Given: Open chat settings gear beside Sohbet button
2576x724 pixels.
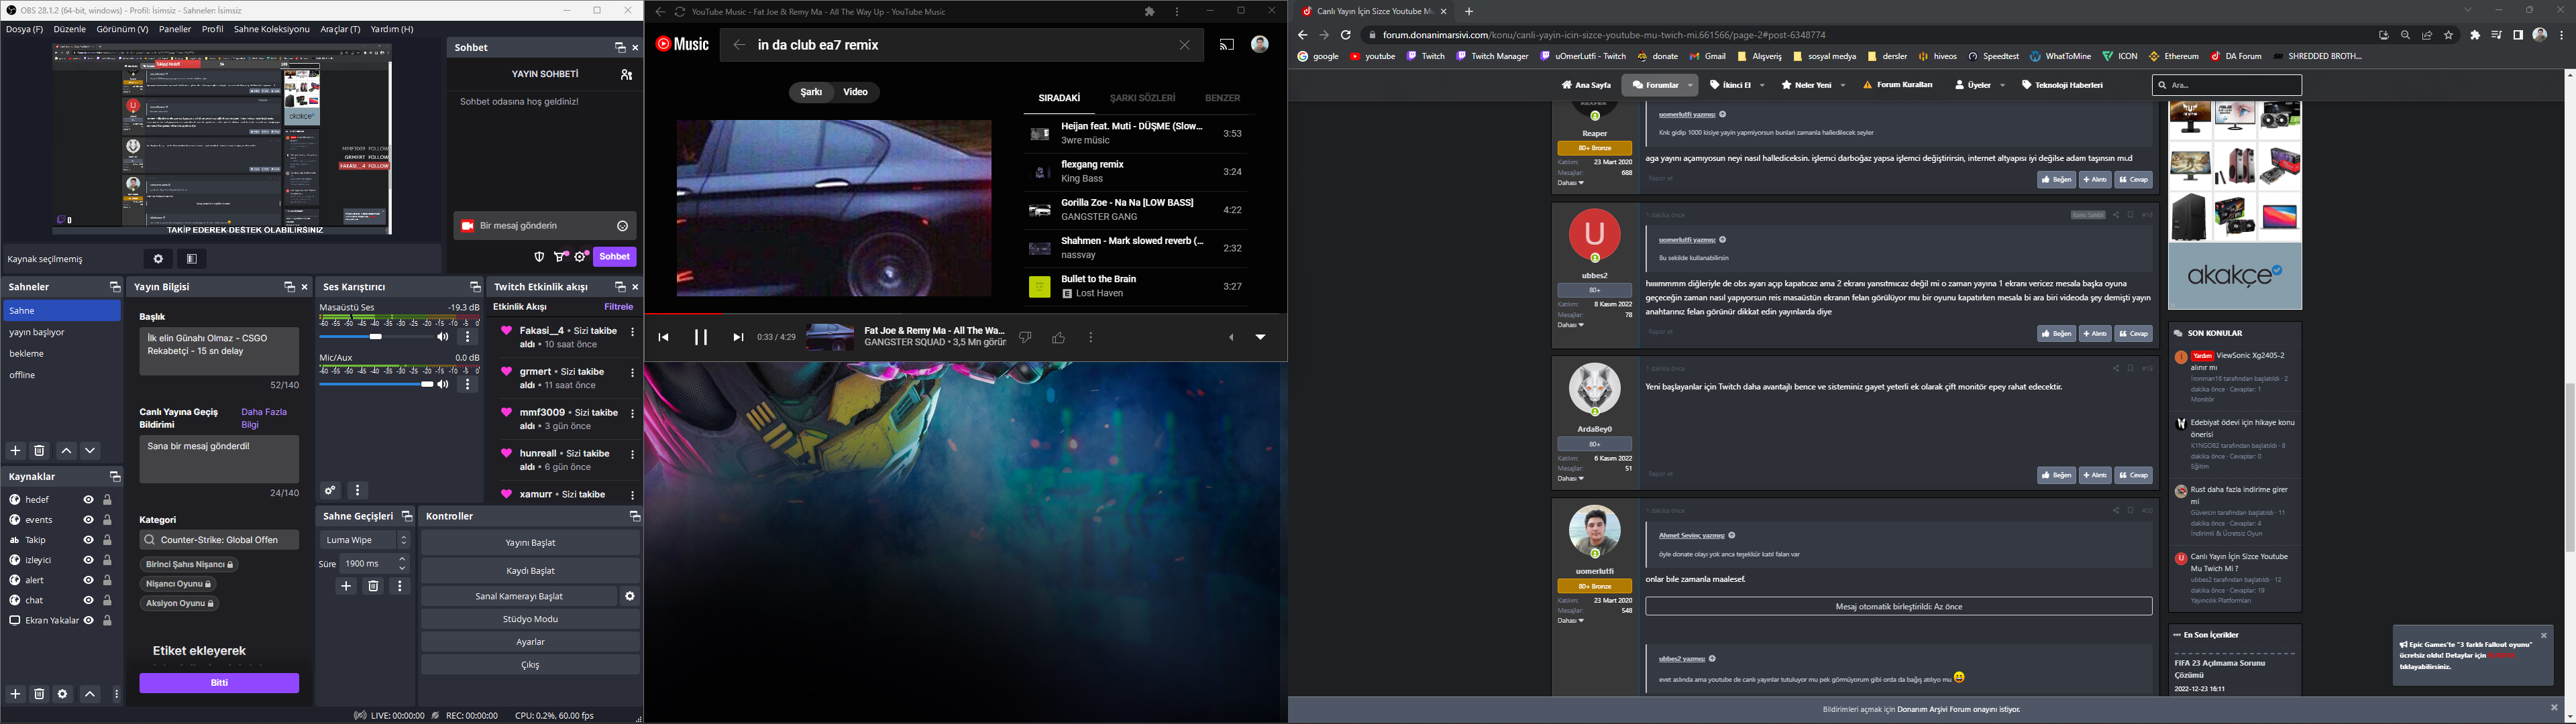Looking at the screenshot, I should tap(581, 257).
